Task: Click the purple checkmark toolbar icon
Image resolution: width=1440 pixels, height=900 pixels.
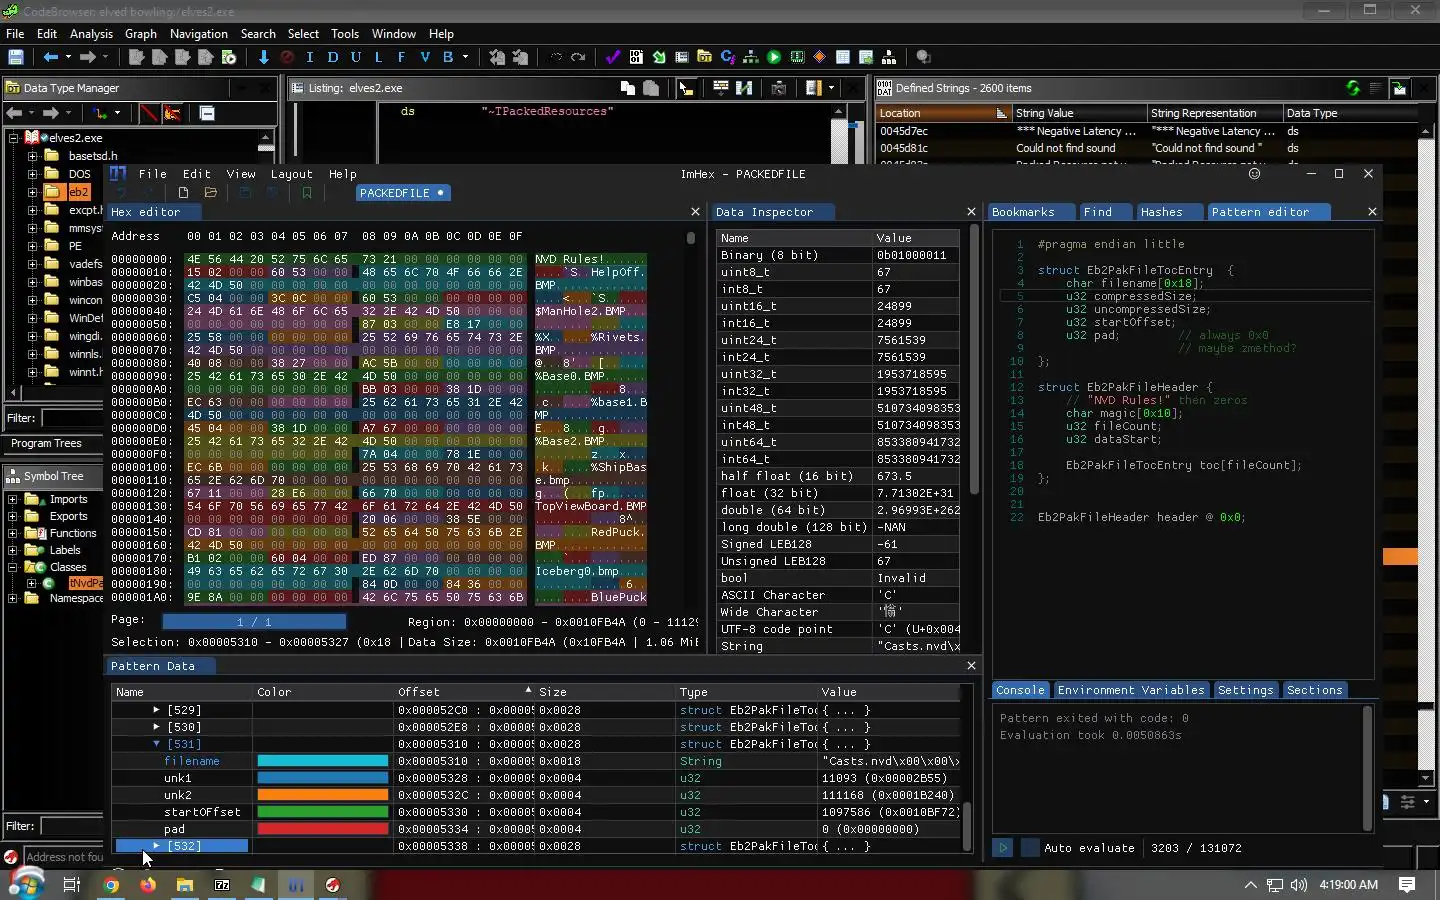Action: (x=613, y=58)
